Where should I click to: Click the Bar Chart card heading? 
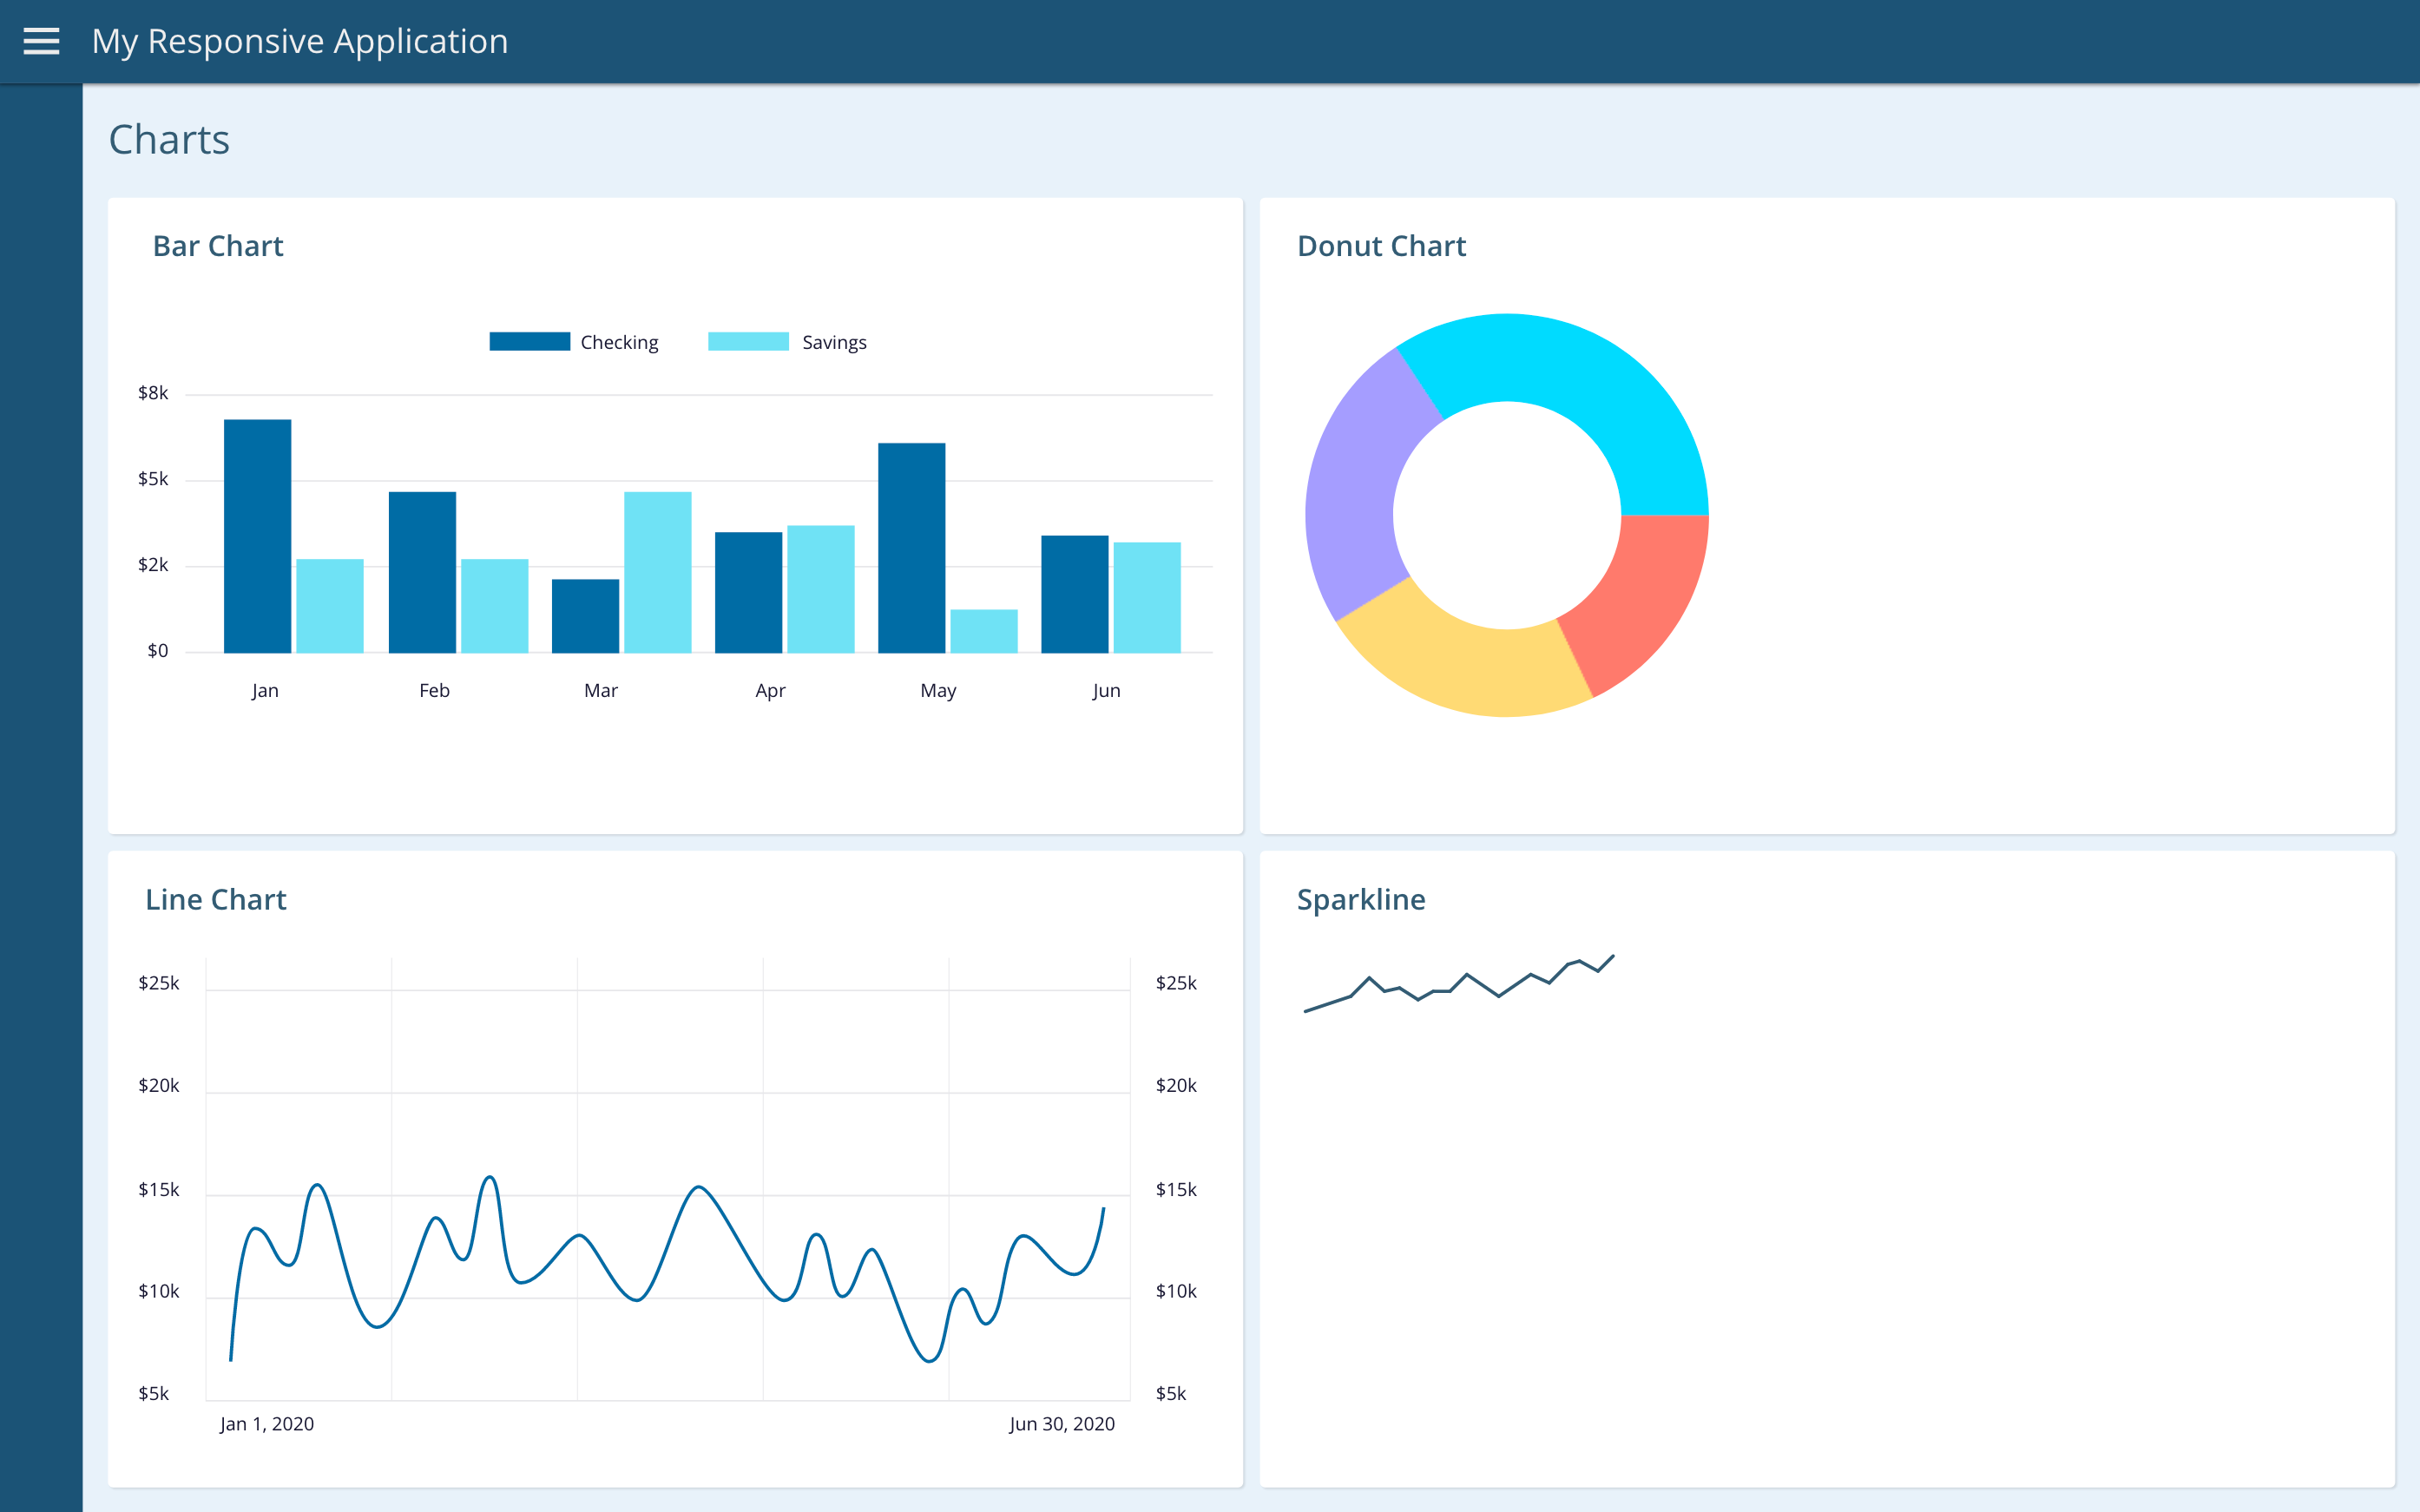[218, 246]
